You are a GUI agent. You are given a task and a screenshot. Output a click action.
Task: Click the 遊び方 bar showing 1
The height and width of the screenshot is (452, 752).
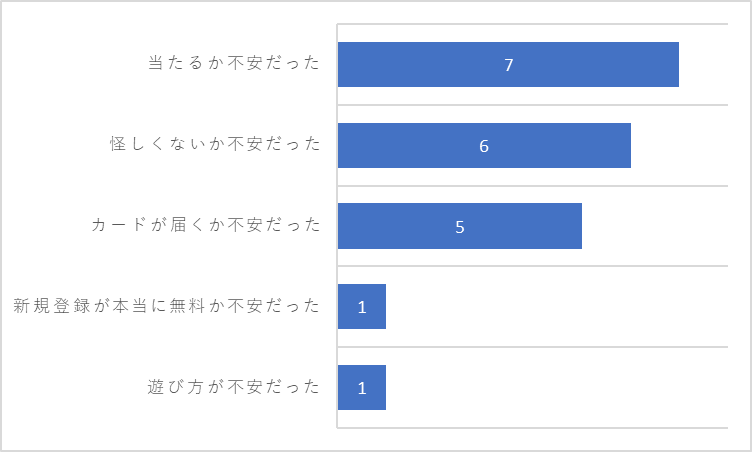[362, 388]
